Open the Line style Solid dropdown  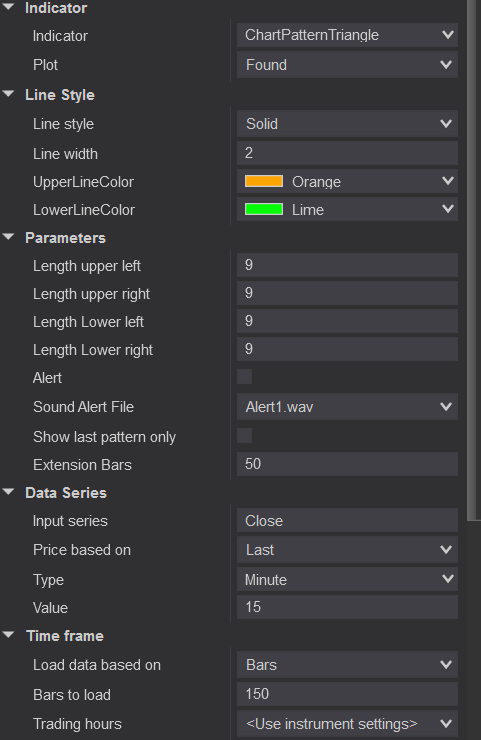pyautogui.click(x=347, y=124)
